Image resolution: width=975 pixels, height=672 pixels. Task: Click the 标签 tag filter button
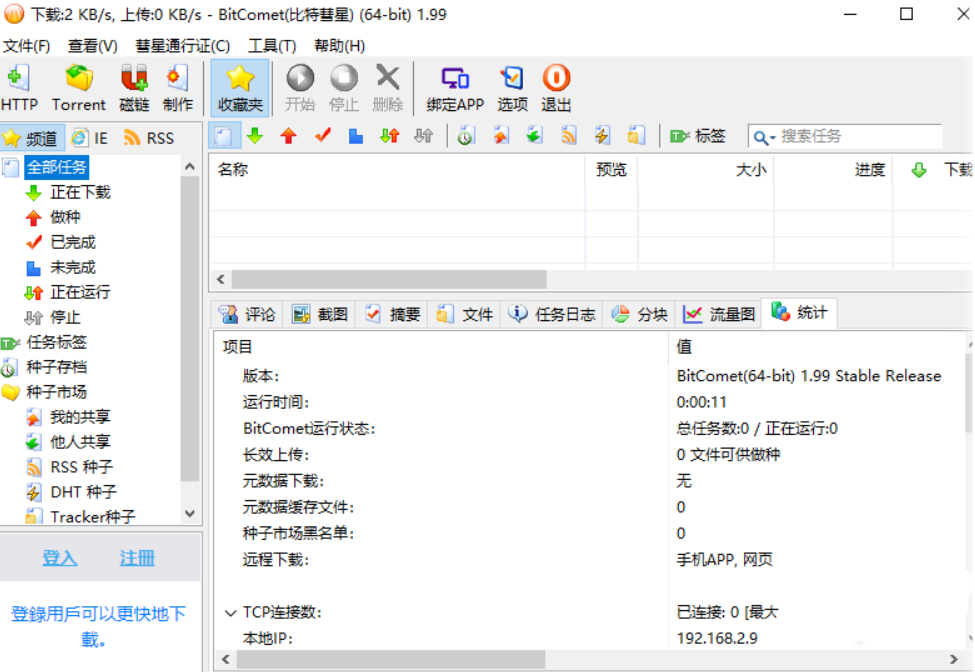coord(698,136)
